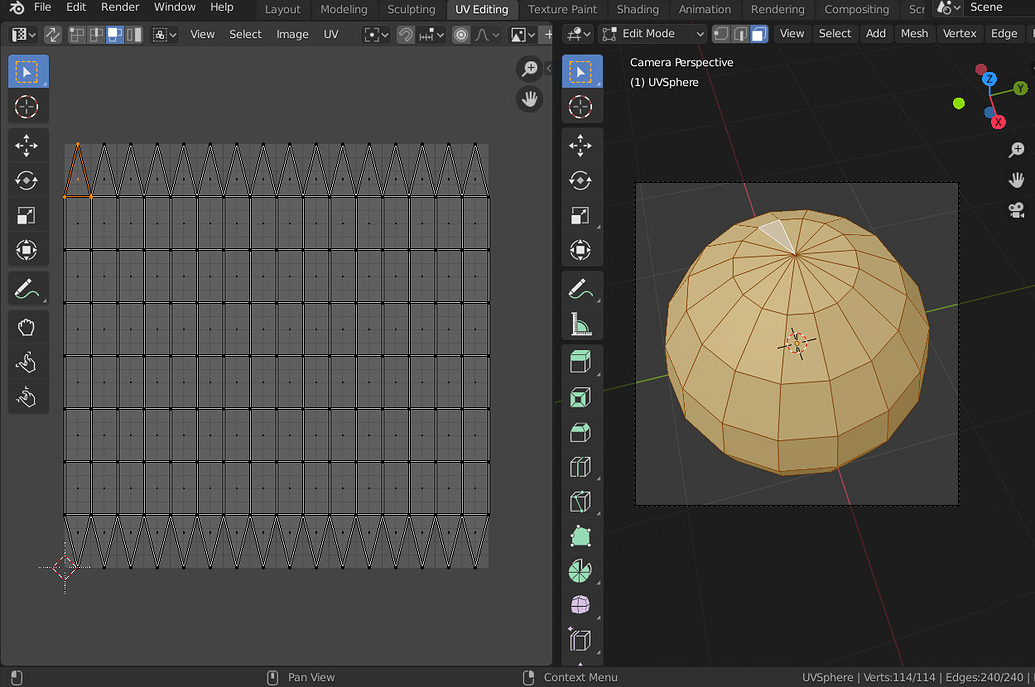Open the UV editor type dropdown

click(x=20, y=33)
